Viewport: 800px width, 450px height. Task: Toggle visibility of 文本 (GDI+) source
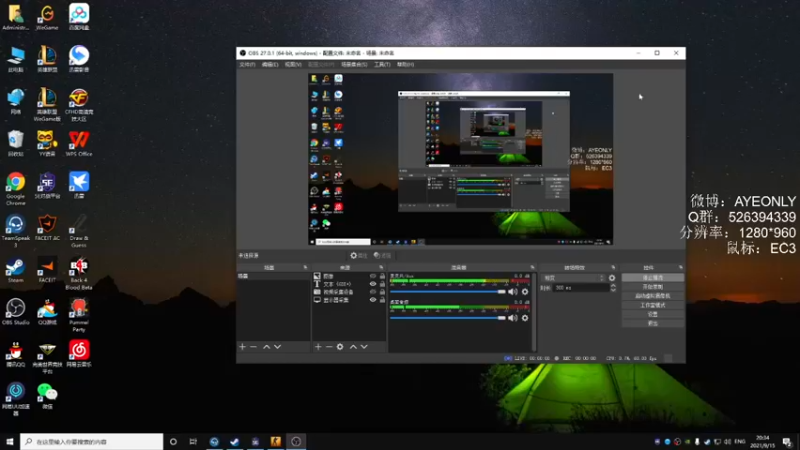point(373,284)
